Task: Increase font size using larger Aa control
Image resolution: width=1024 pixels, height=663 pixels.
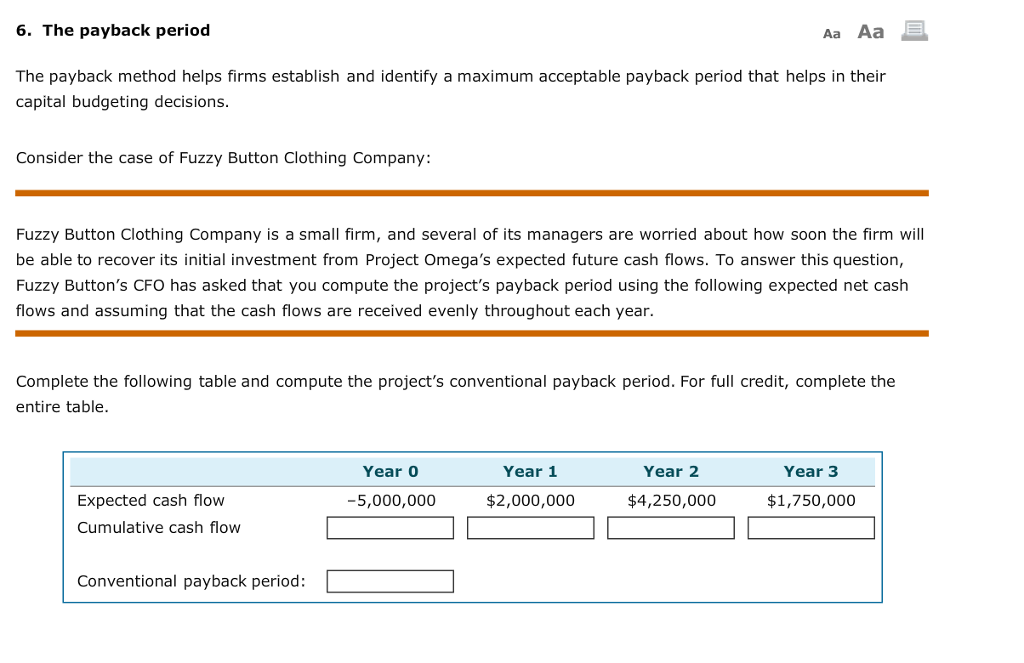Action: [x=869, y=31]
